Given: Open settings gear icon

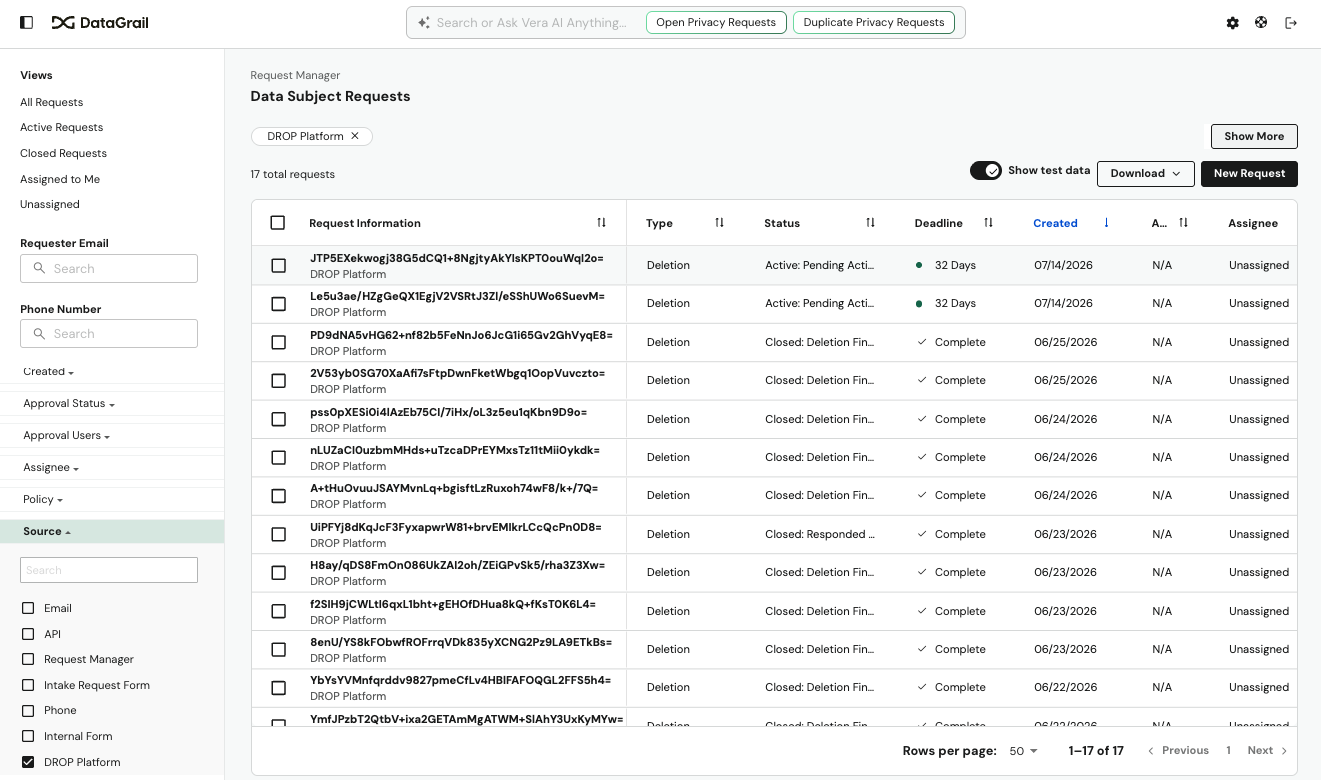Looking at the screenshot, I should [x=1232, y=23].
